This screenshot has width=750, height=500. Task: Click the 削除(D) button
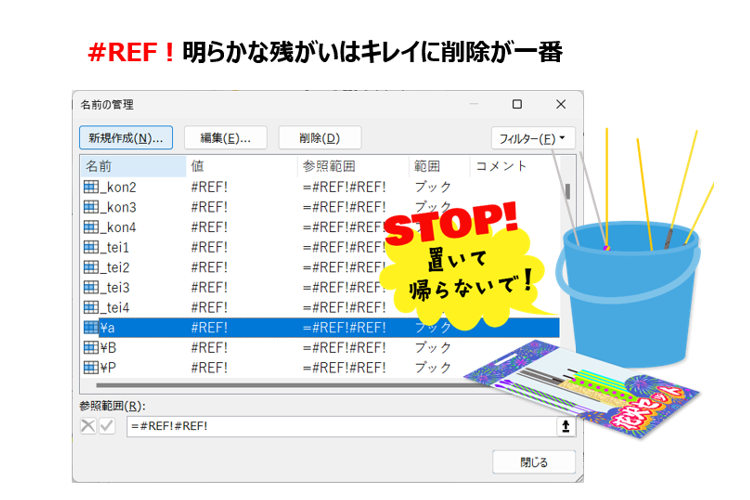pos(320,138)
